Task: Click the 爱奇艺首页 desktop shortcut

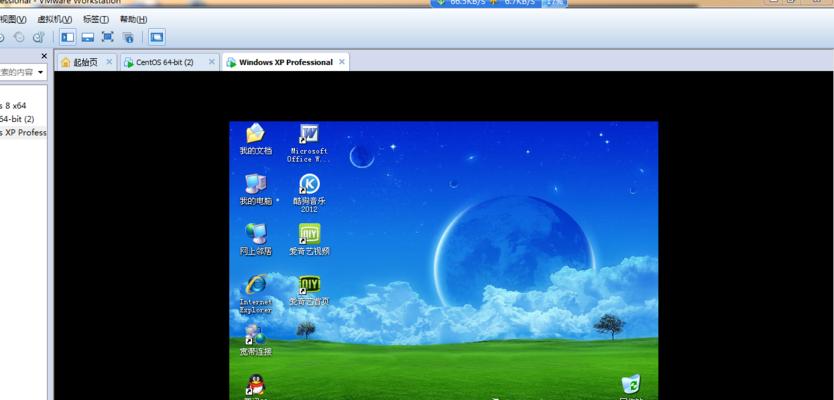Action: pos(309,290)
